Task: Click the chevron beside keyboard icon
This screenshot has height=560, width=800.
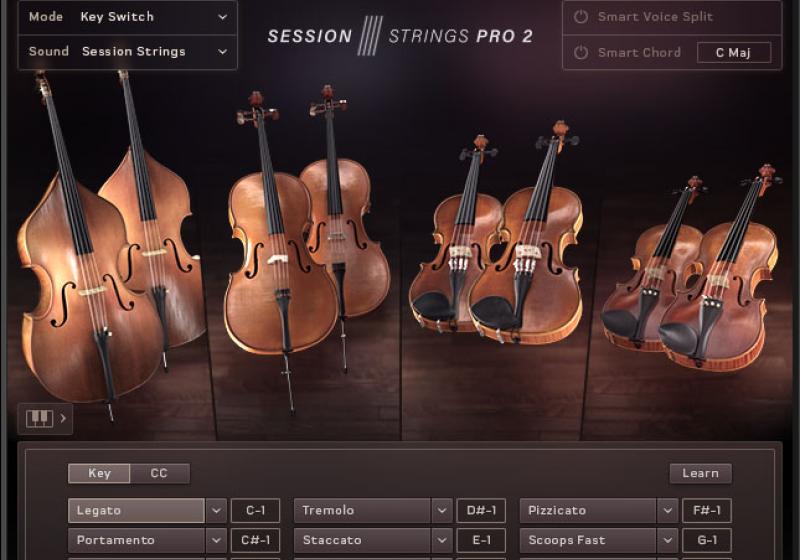Action: coord(63,418)
